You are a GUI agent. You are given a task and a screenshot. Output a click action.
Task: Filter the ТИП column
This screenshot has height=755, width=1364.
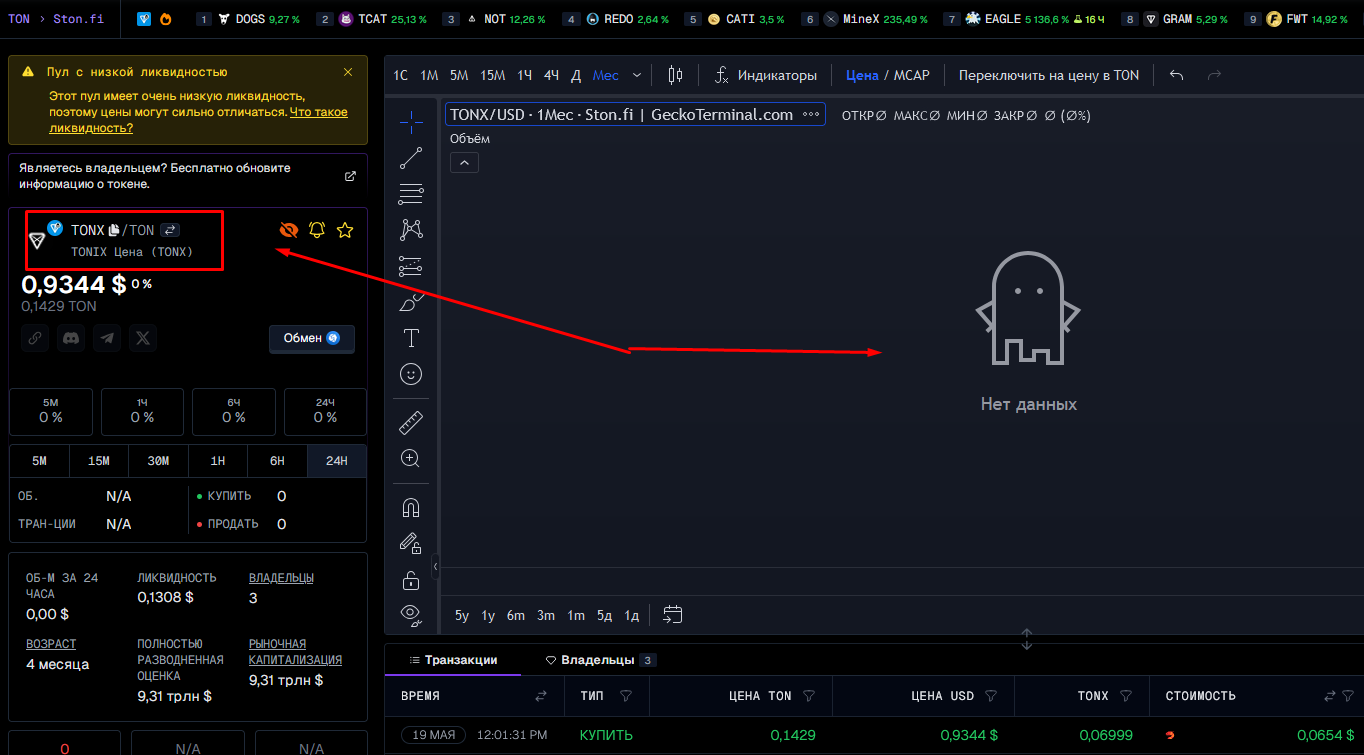[x=626, y=696]
